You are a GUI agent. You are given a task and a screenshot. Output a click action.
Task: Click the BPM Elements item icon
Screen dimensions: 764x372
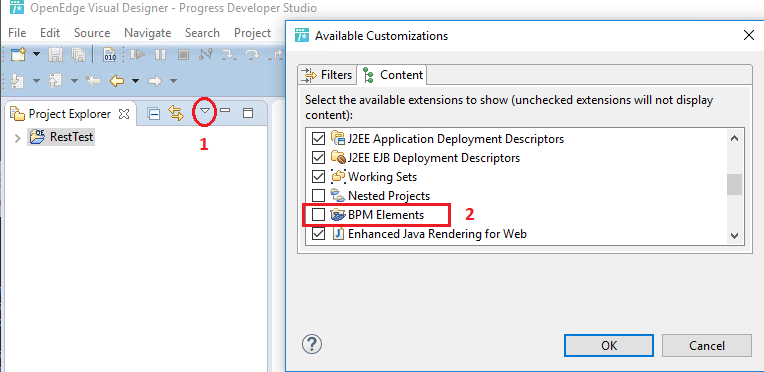coord(338,215)
